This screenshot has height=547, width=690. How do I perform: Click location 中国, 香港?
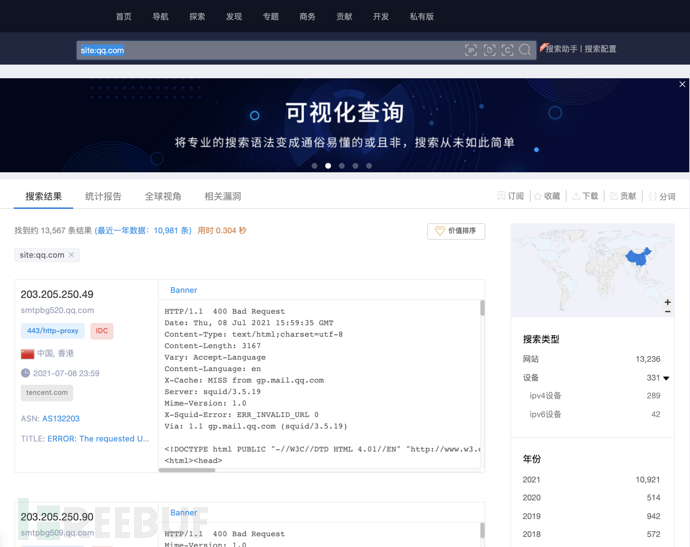click(x=55, y=353)
